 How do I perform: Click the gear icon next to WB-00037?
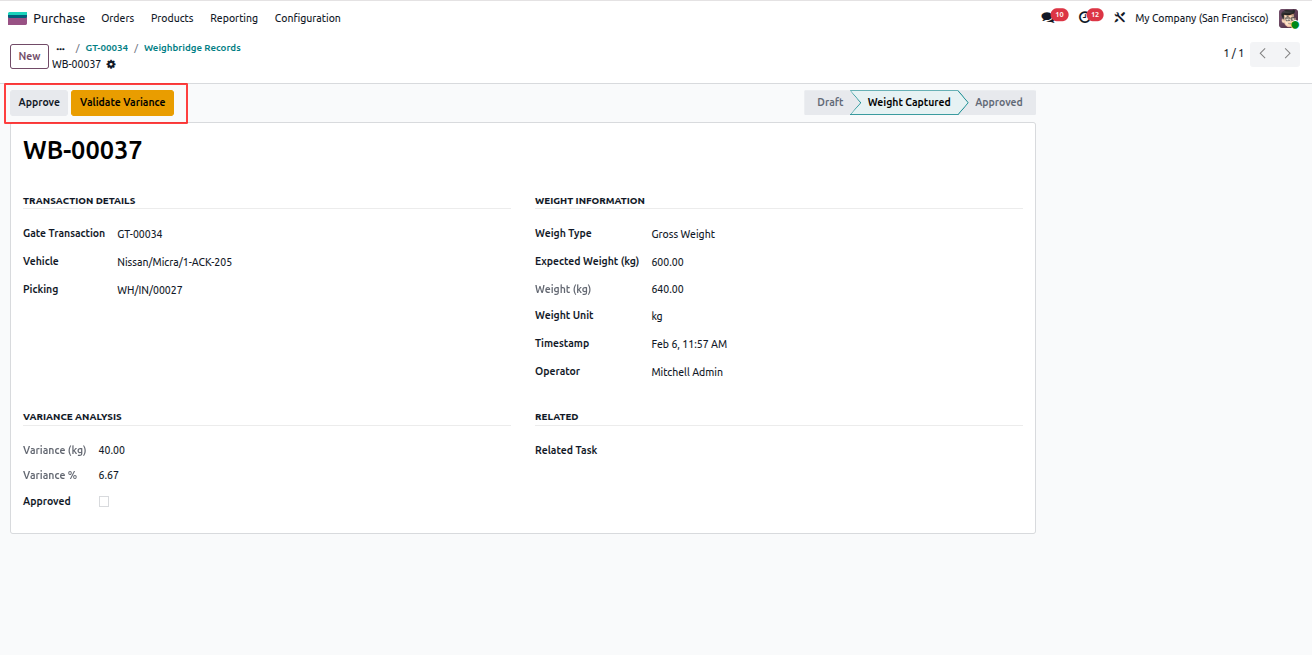coord(111,64)
